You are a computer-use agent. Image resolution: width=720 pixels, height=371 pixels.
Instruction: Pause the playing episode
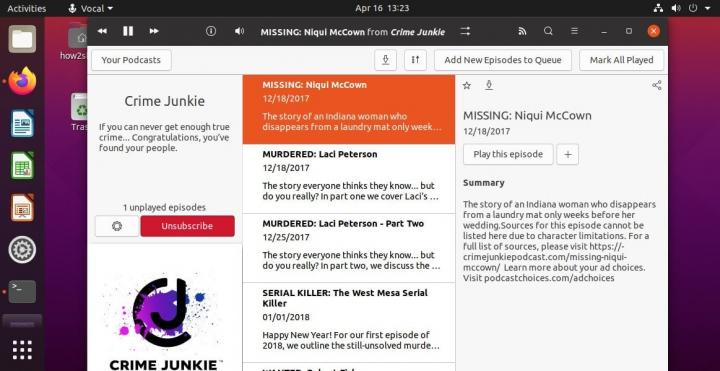click(128, 31)
